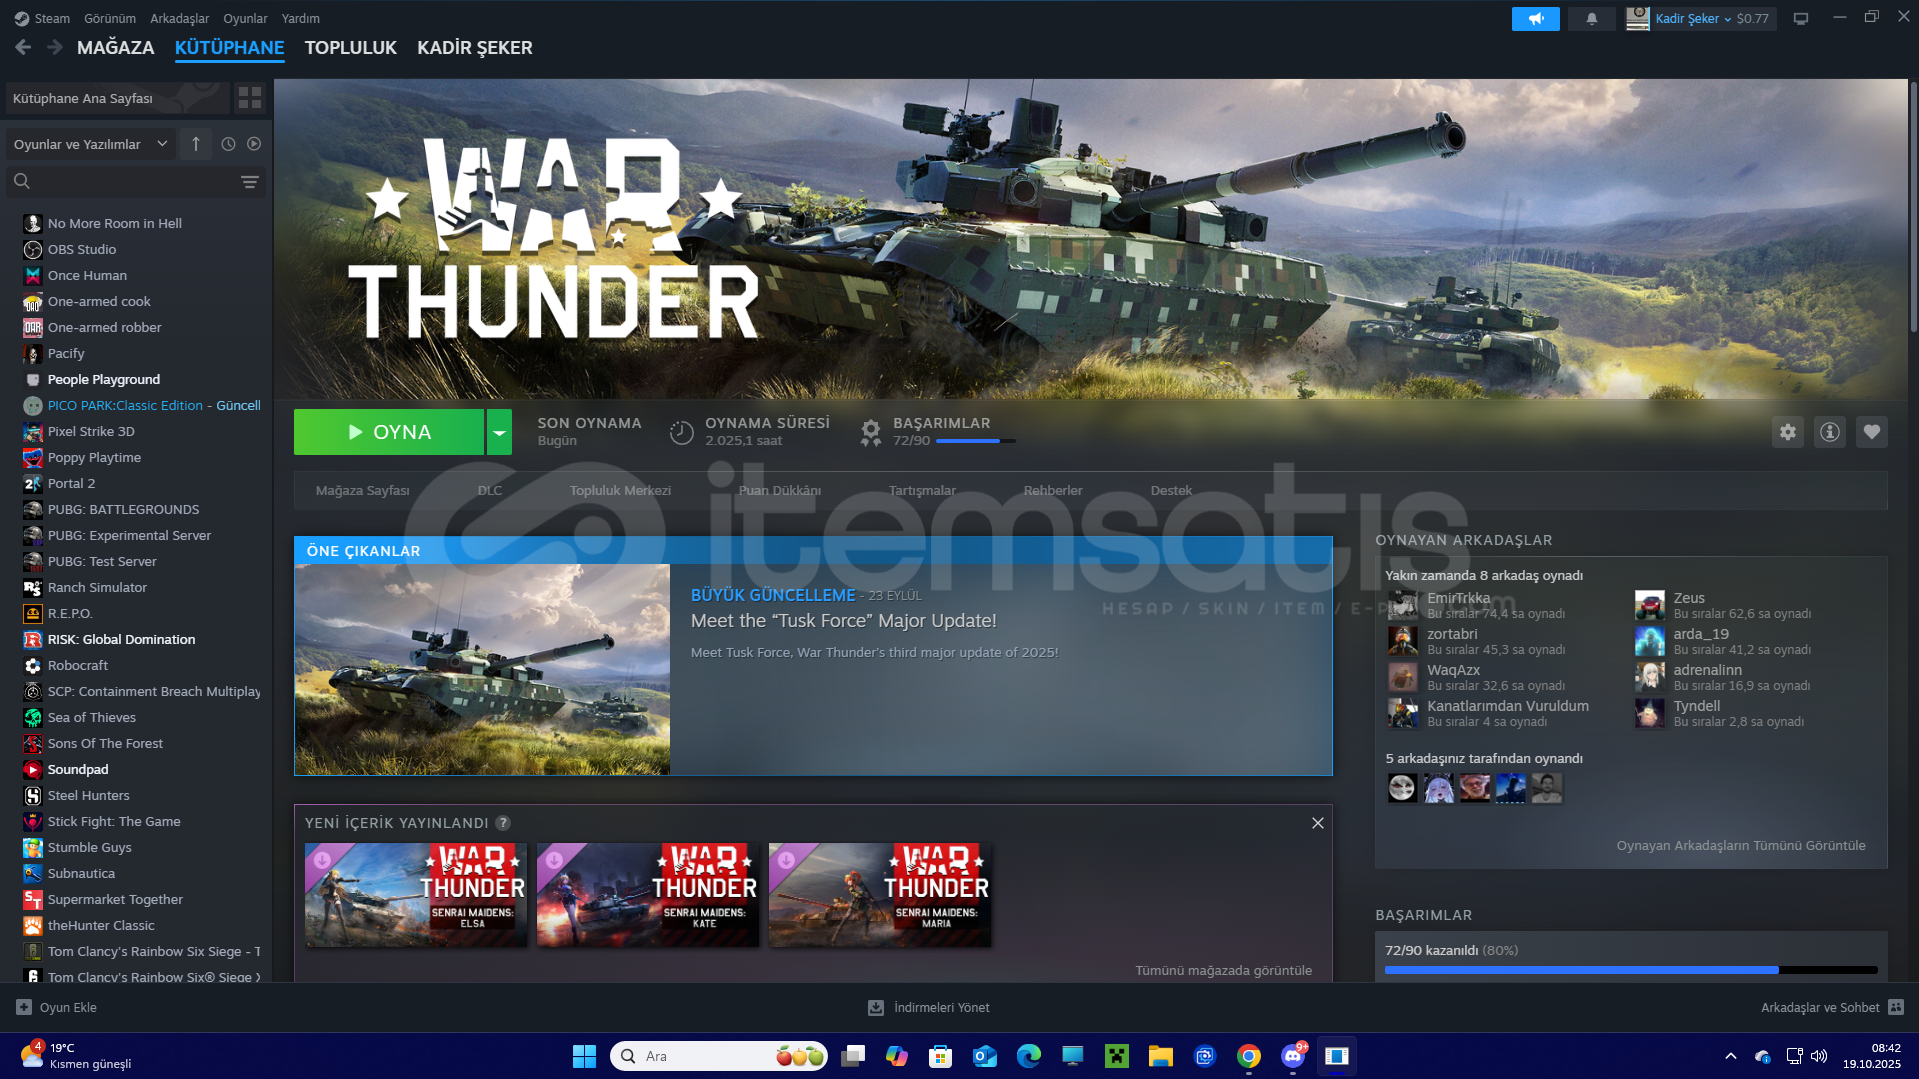Click the 72/90 kazanıldı progress bar

1631,970
